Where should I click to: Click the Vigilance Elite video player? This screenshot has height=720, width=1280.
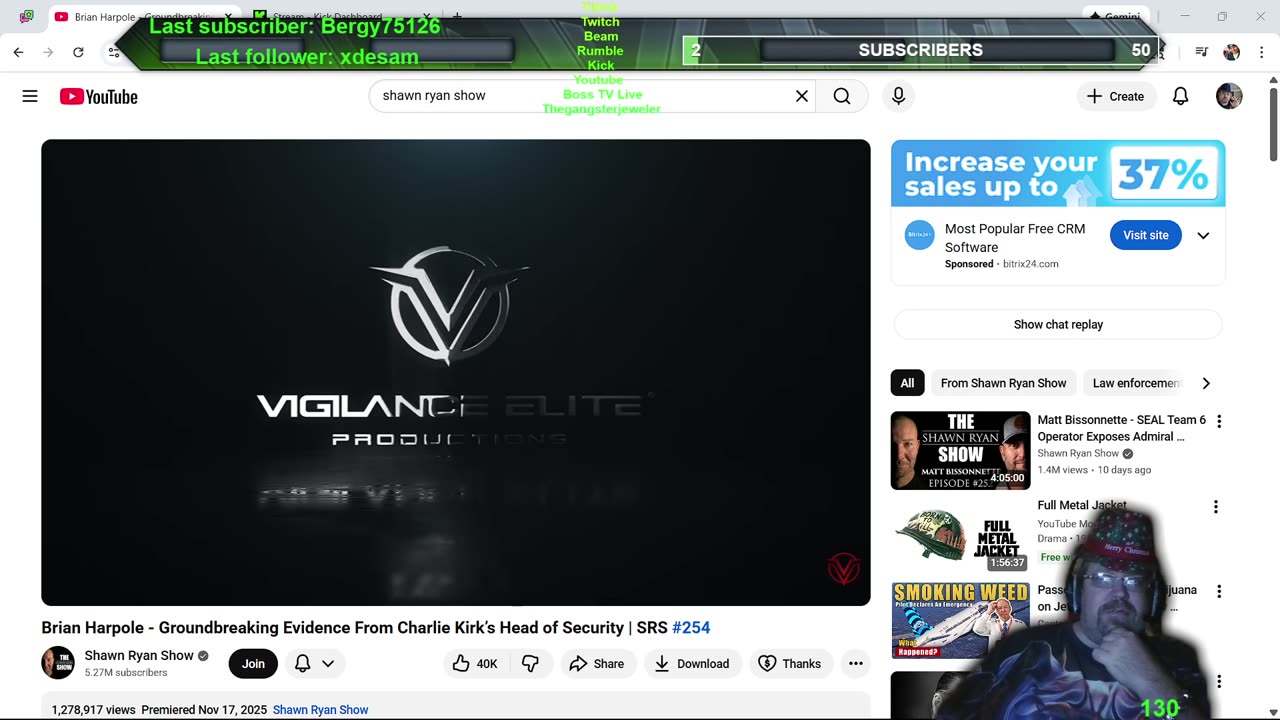pyautogui.click(x=456, y=372)
